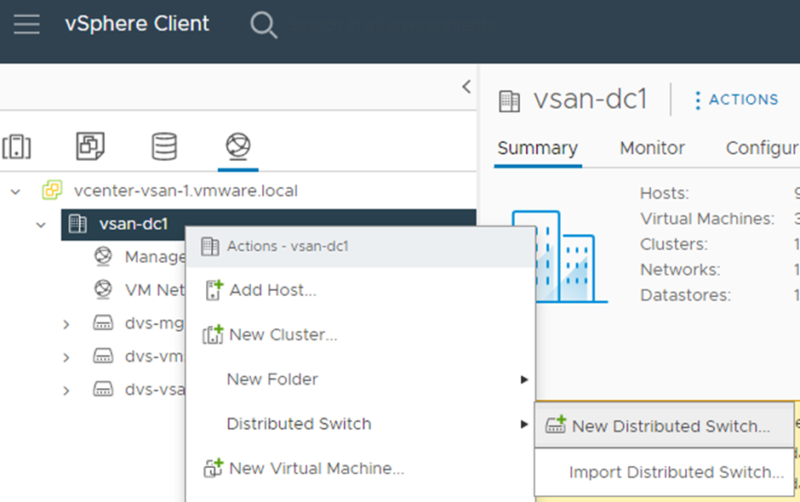Switch to Storage inventory view icon
Viewport: 800px width, 502px height.
(164, 146)
